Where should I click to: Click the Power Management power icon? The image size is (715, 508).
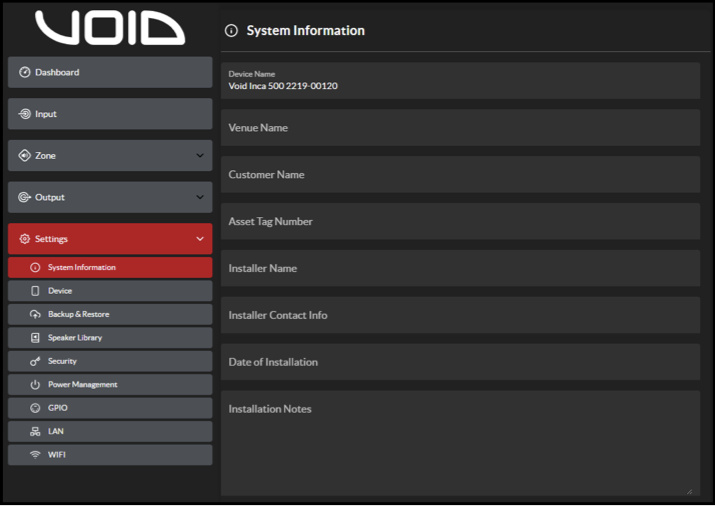tap(35, 385)
